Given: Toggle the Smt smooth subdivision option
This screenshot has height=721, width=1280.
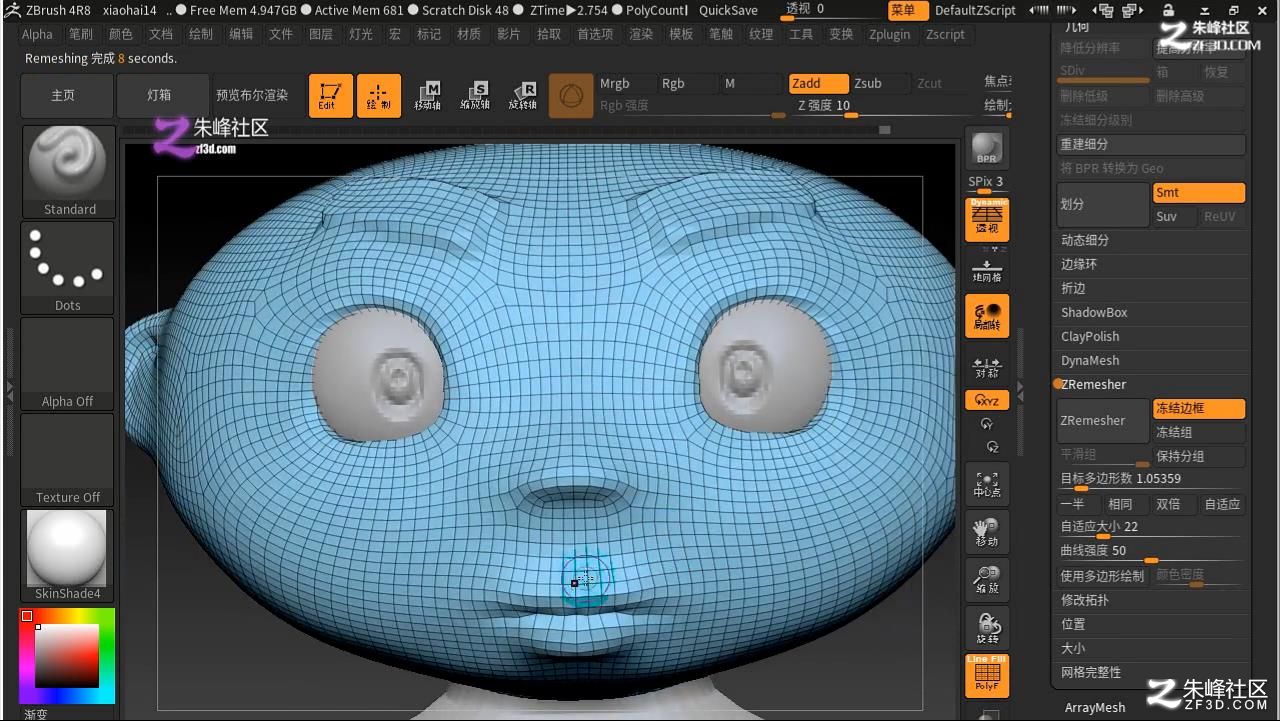Looking at the screenshot, I should [1198, 193].
